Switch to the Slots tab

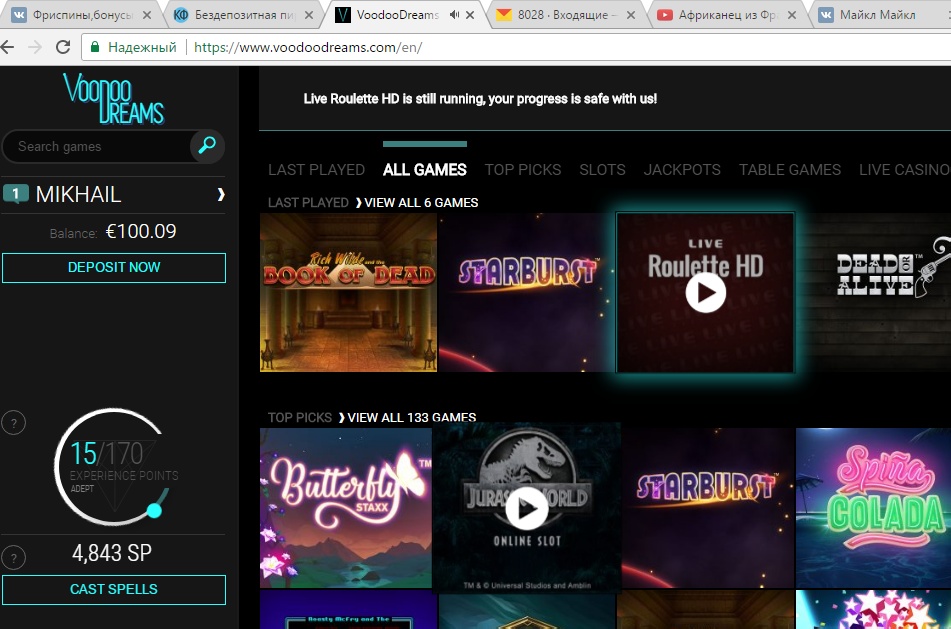click(x=602, y=169)
